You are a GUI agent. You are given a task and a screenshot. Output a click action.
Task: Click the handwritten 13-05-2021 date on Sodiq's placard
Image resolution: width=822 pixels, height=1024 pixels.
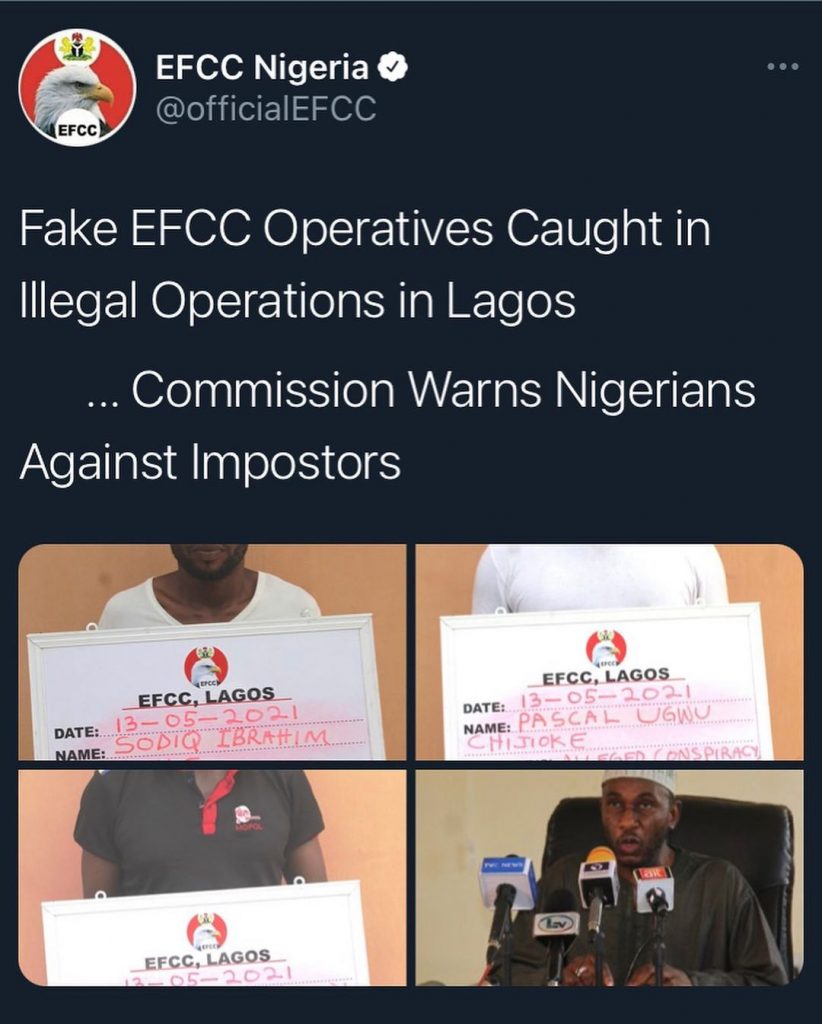(207, 717)
